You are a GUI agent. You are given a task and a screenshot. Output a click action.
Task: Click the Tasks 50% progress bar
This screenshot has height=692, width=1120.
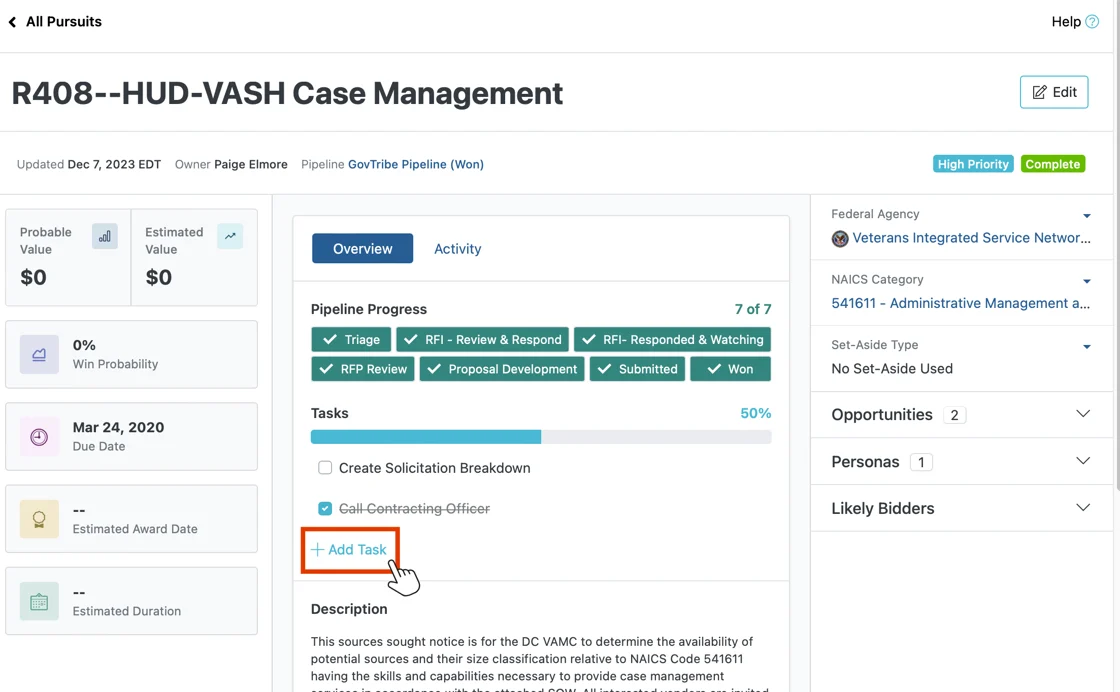click(x=540, y=436)
